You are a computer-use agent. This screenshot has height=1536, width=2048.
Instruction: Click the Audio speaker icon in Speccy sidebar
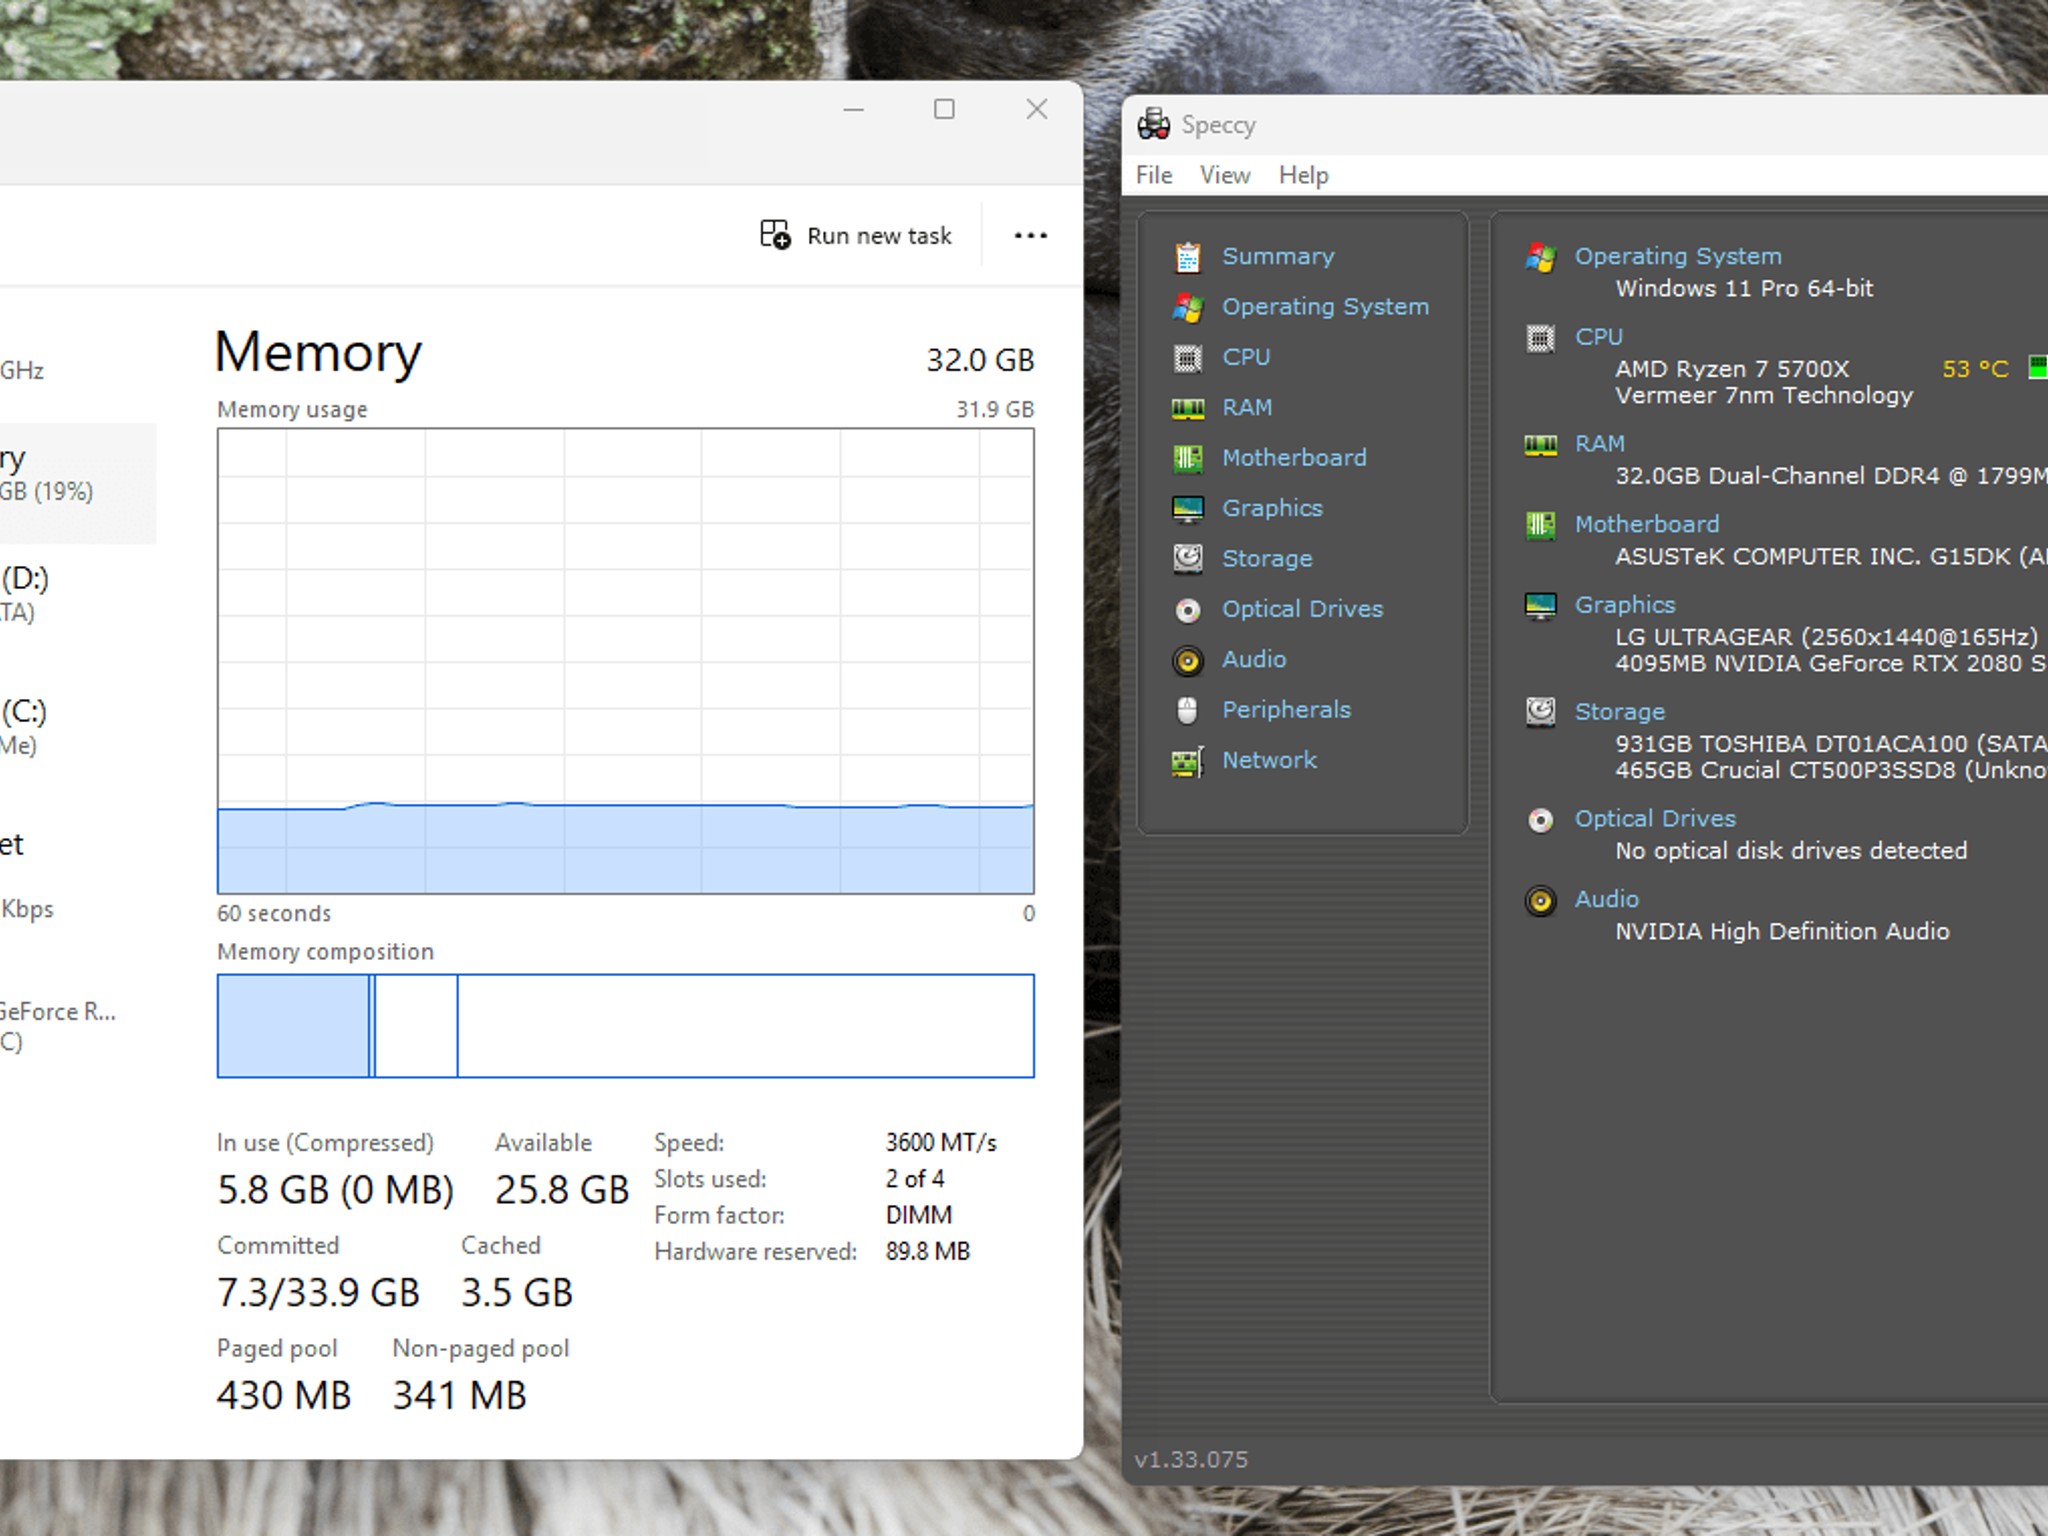(x=1187, y=660)
